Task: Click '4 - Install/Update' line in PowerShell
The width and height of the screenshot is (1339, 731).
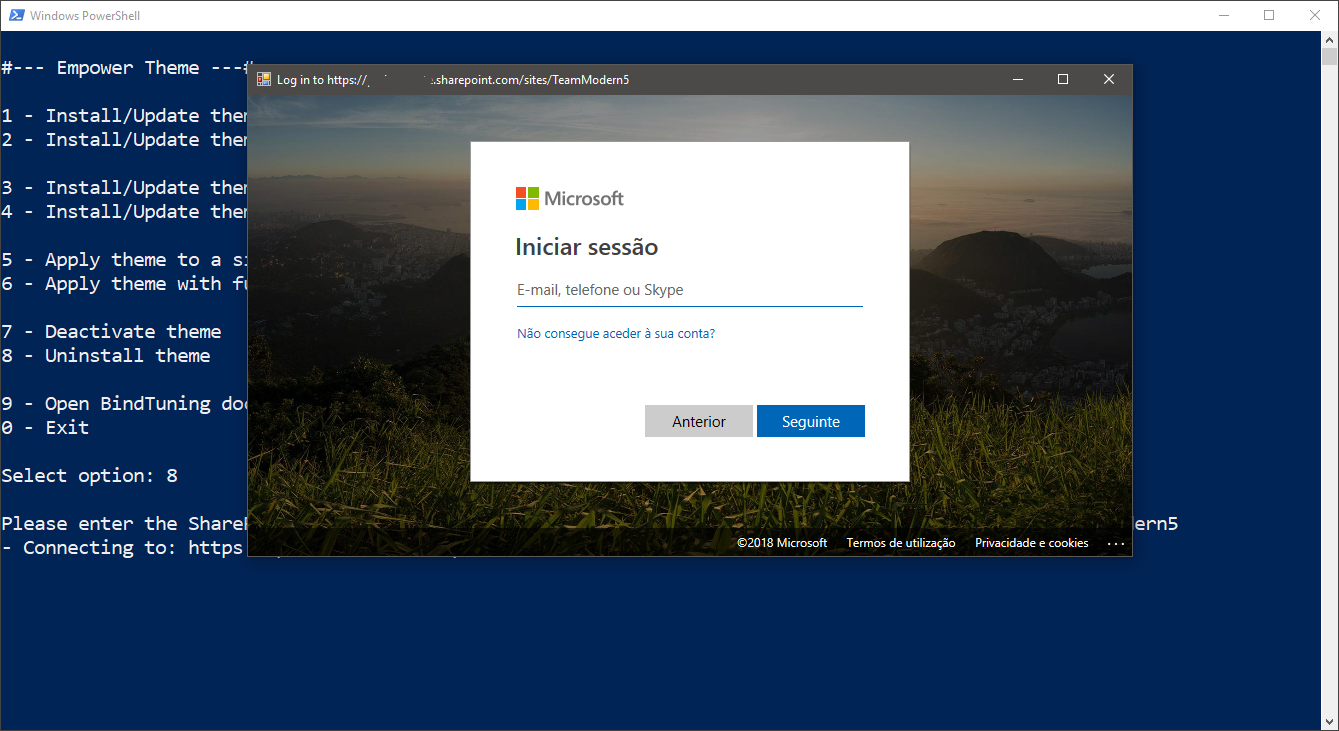Action: [x=124, y=211]
